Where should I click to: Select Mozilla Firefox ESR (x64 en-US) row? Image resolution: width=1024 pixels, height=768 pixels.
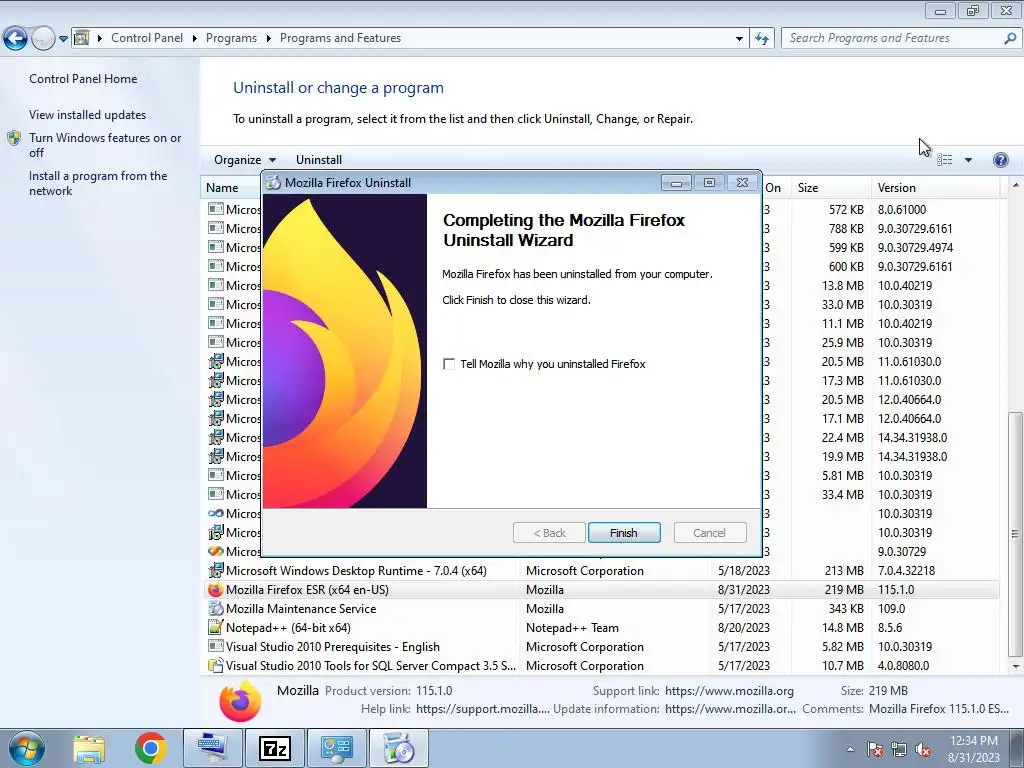(x=601, y=590)
